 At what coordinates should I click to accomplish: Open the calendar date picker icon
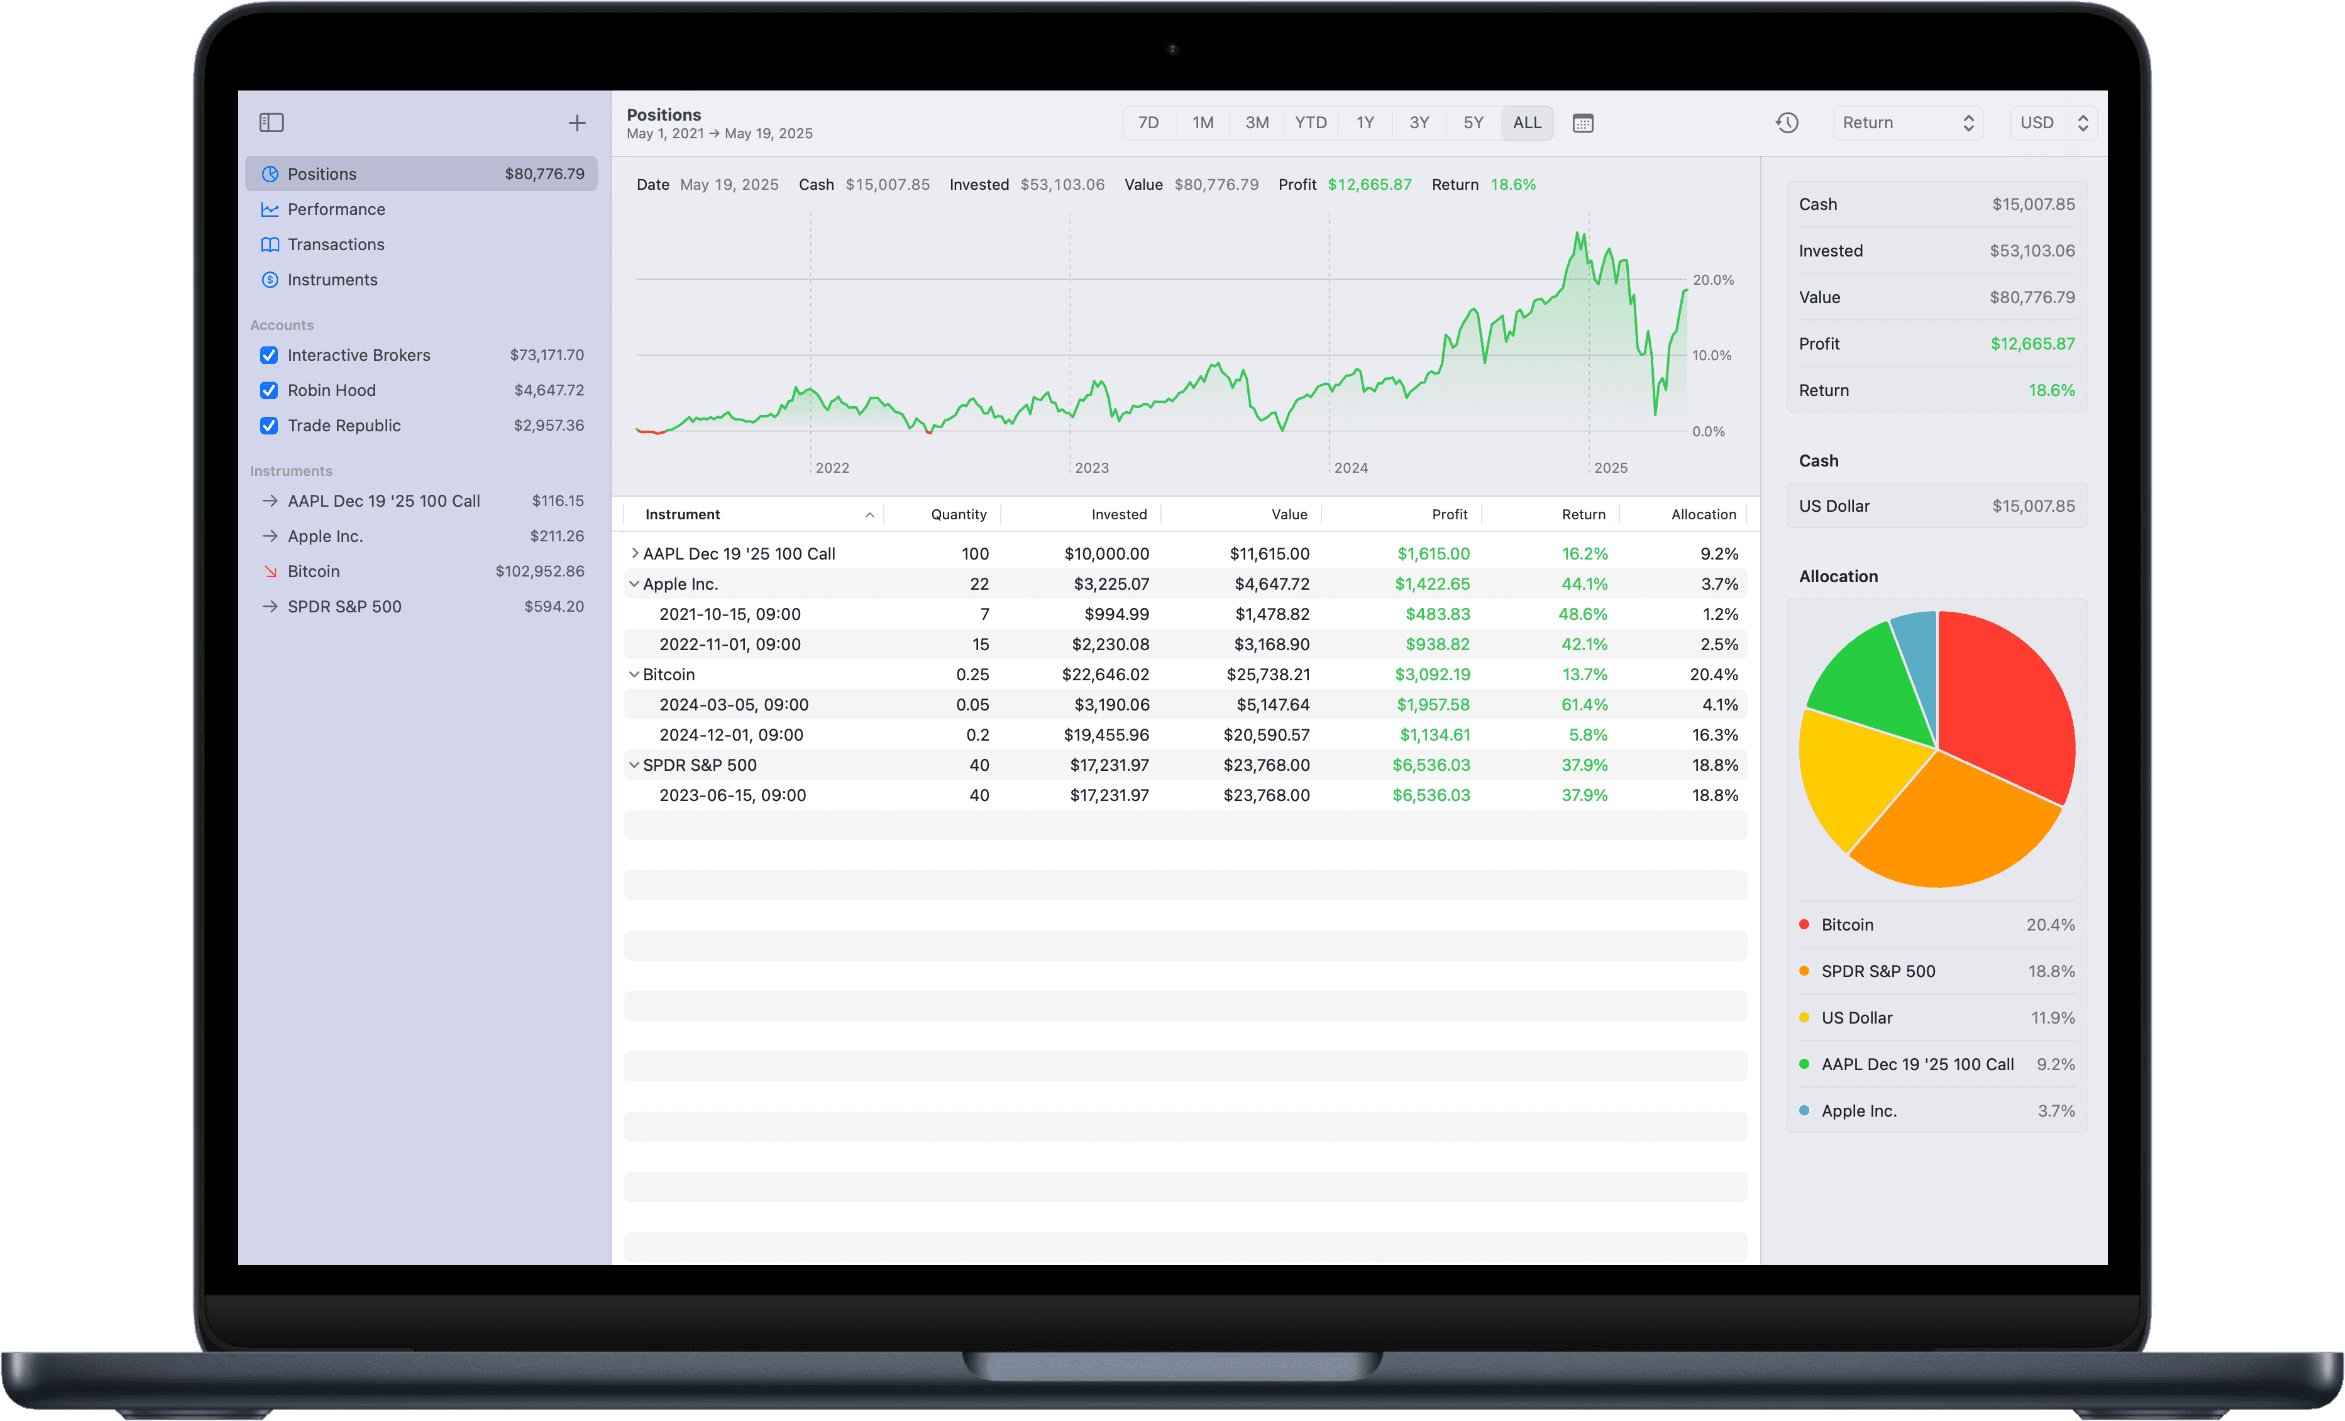tap(1583, 122)
